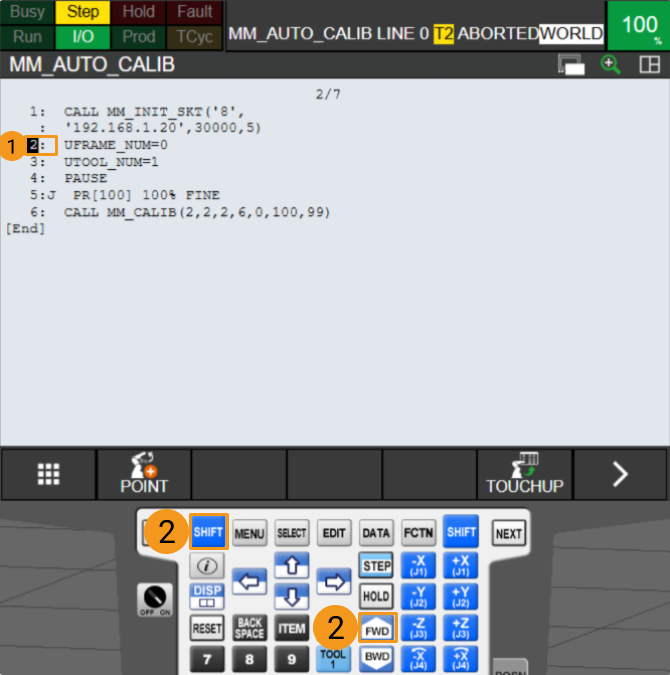670x675 pixels.
Task: Click the I/O status indicator
Action: 83,37
